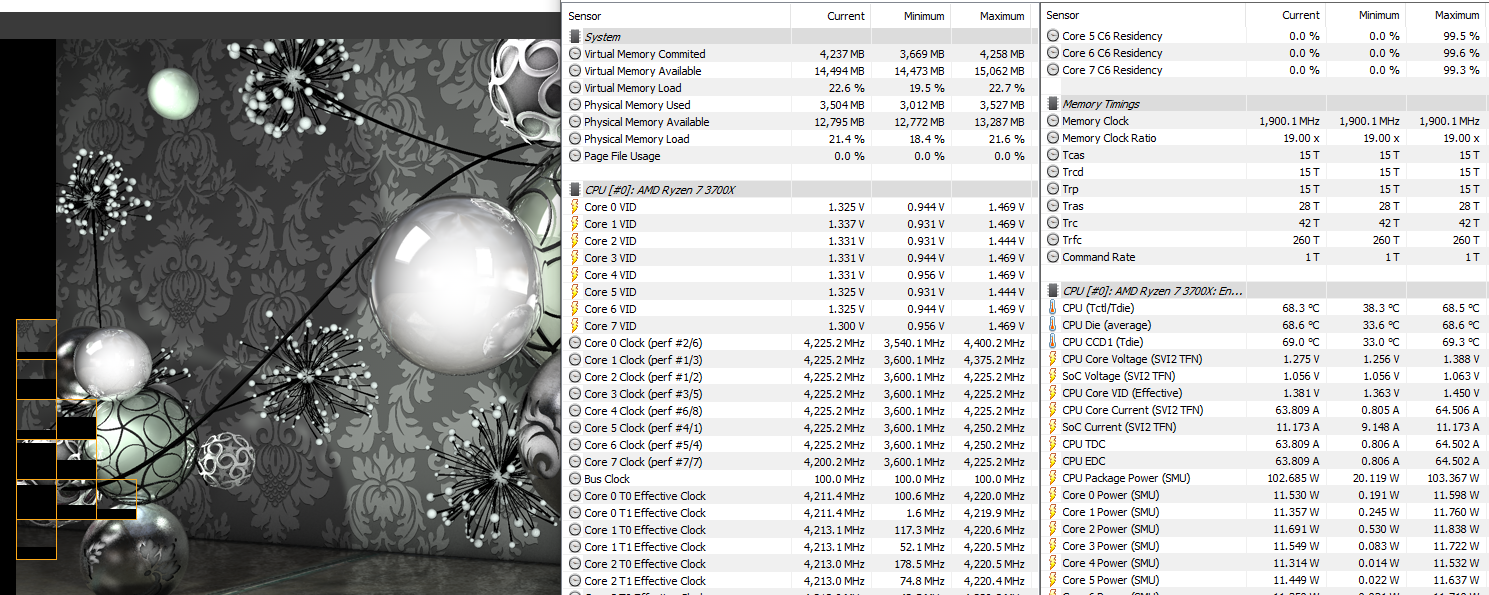1489x595 pixels.
Task: Select the Tras timing row
Action: (x=1265, y=206)
